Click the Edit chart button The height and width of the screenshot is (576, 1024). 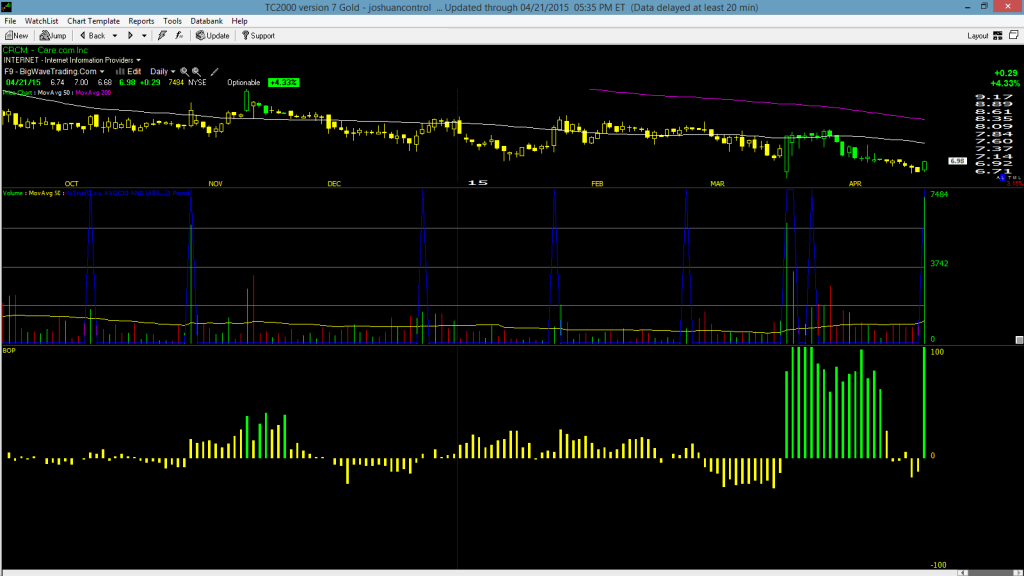click(129, 72)
